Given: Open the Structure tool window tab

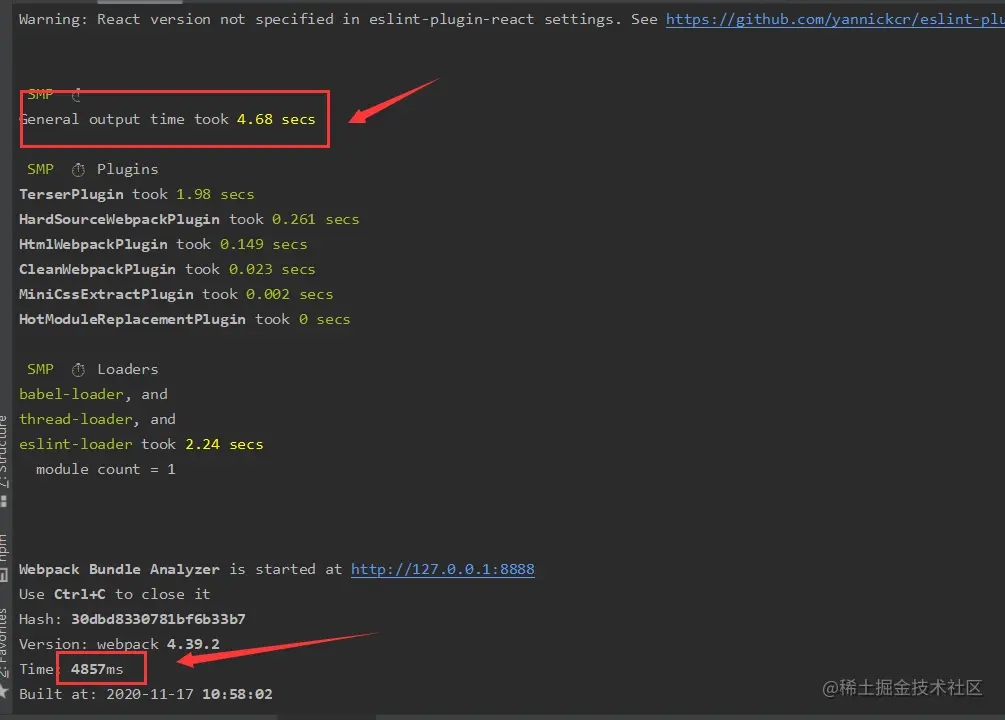Looking at the screenshot, I should tap(4, 453).
